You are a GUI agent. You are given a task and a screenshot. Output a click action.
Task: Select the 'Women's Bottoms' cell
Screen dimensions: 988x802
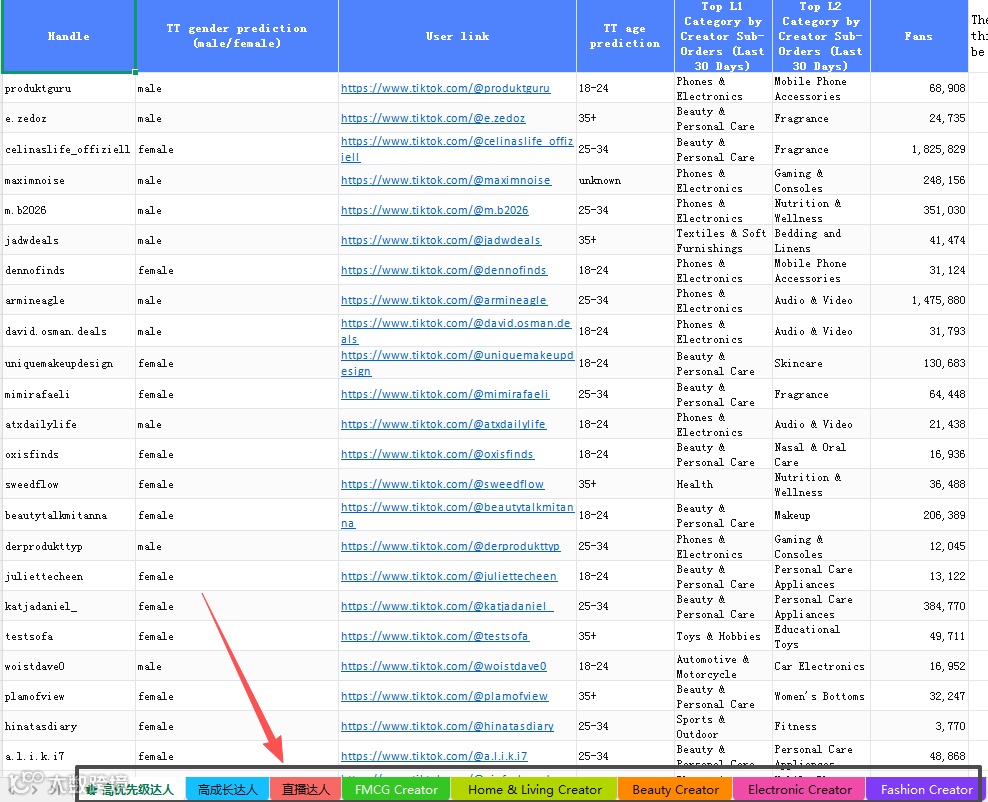[x=821, y=696]
